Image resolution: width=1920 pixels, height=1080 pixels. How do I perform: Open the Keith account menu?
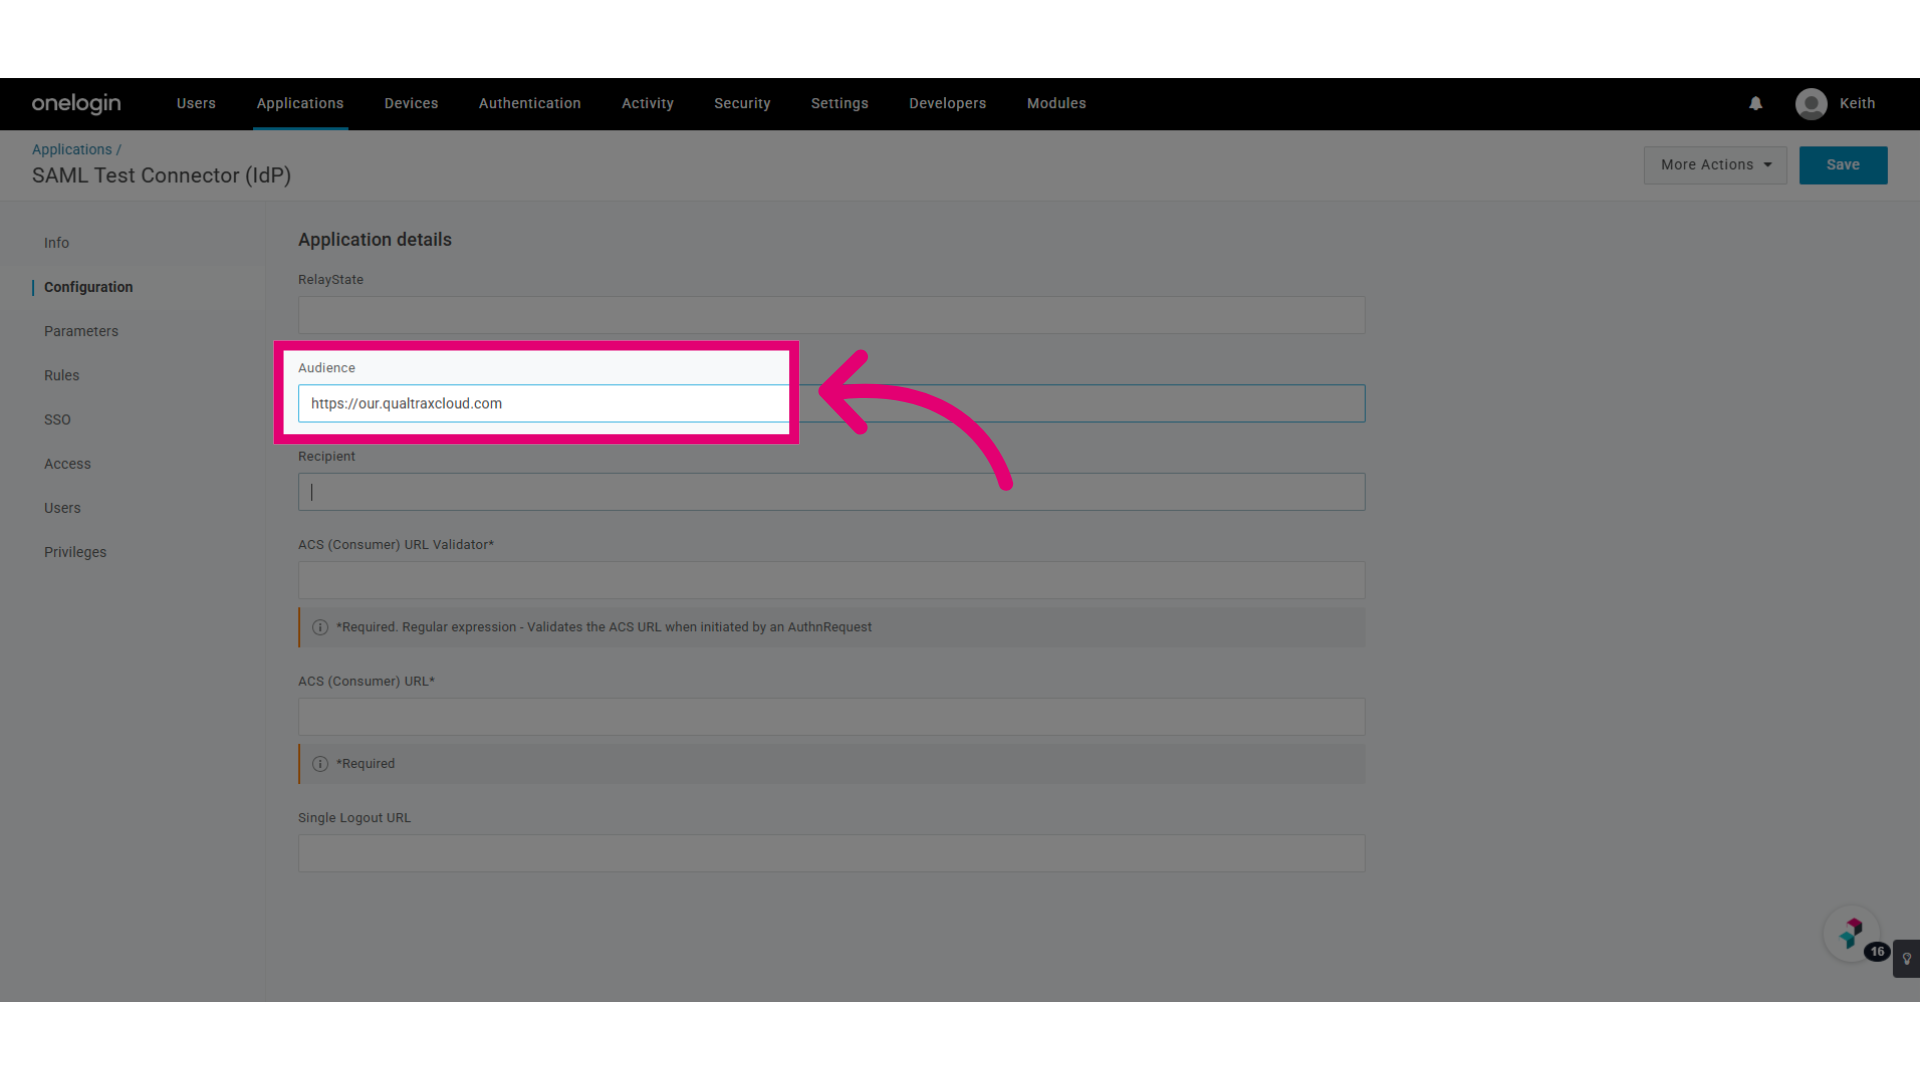coord(1857,103)
